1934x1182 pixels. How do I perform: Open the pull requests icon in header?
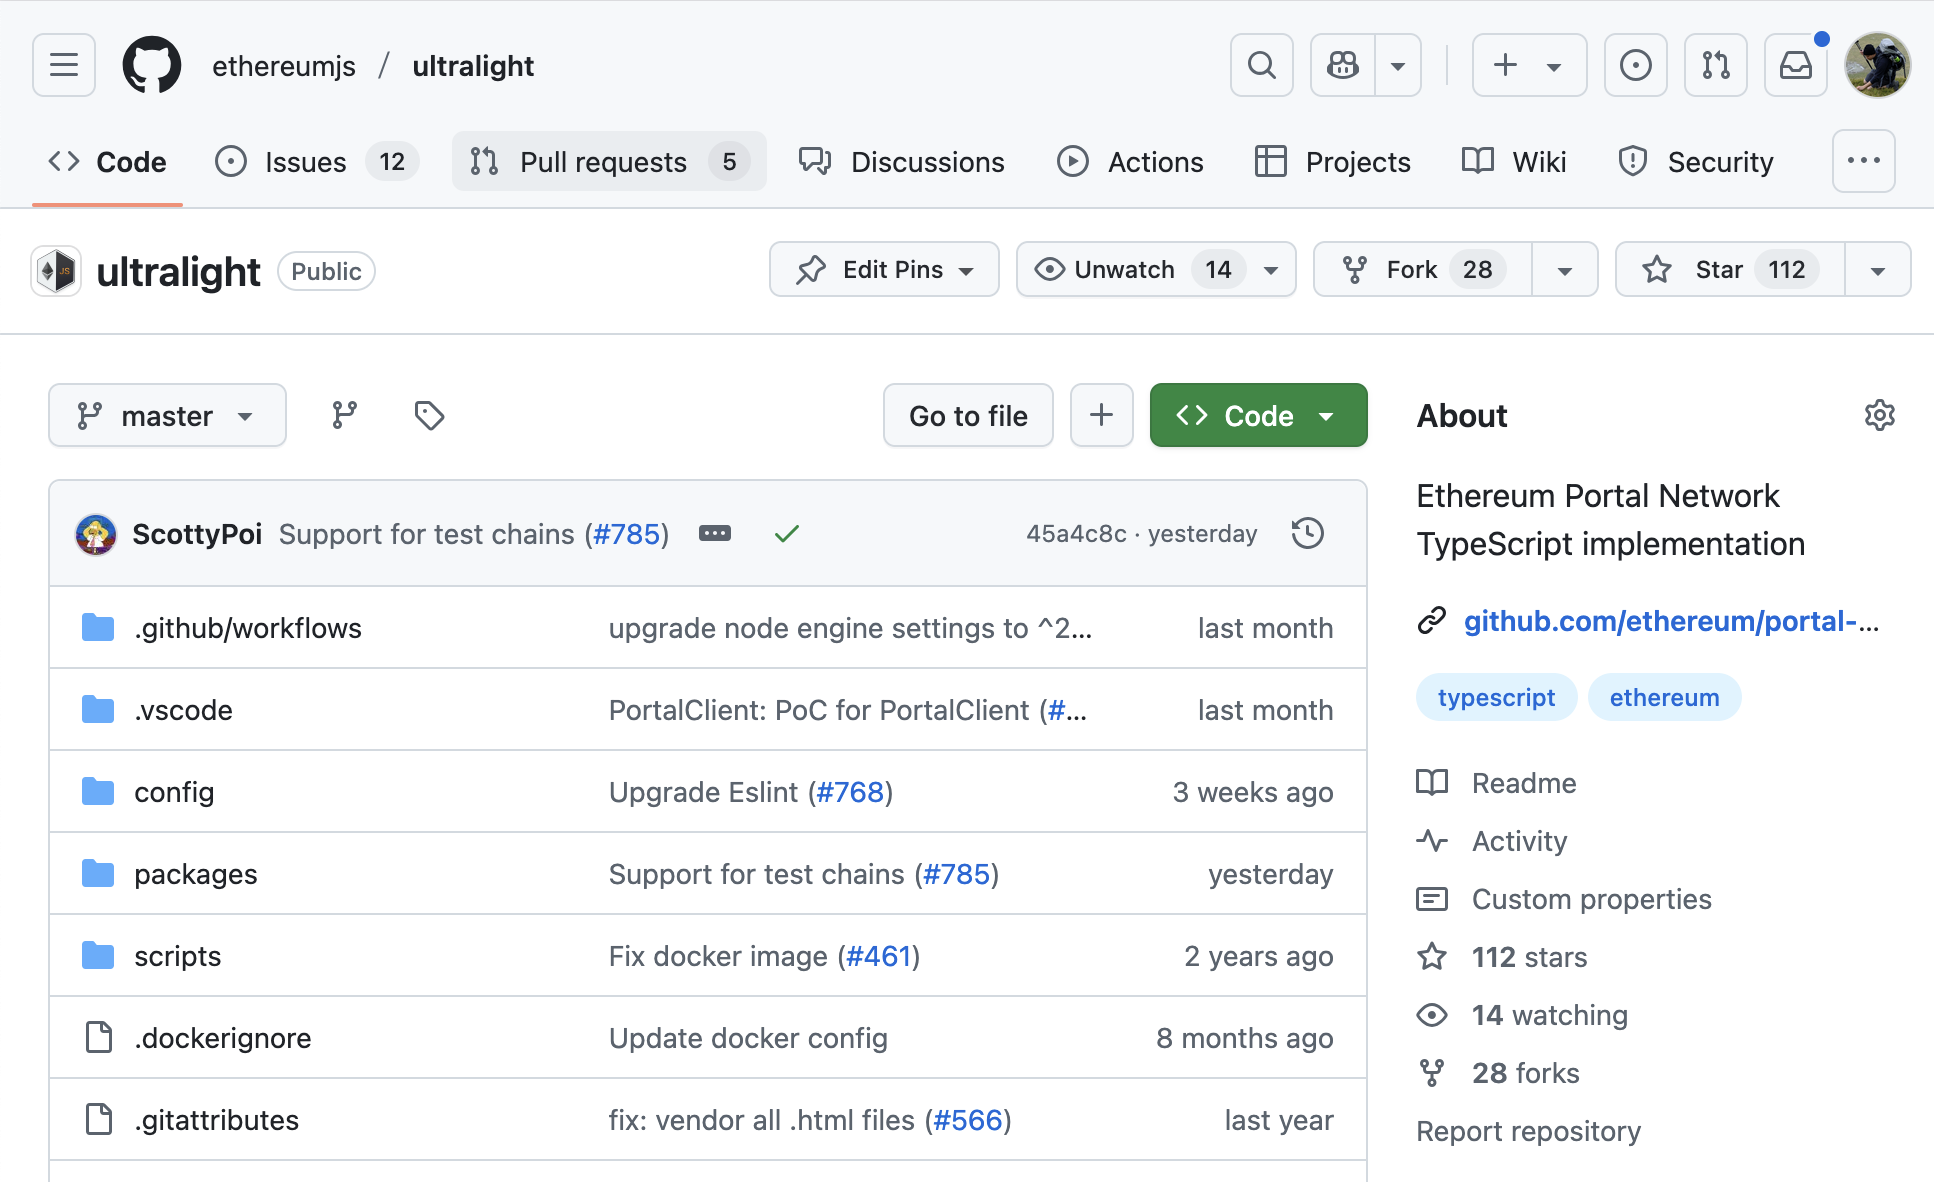pyautogui.click(x=1716, y=64)
